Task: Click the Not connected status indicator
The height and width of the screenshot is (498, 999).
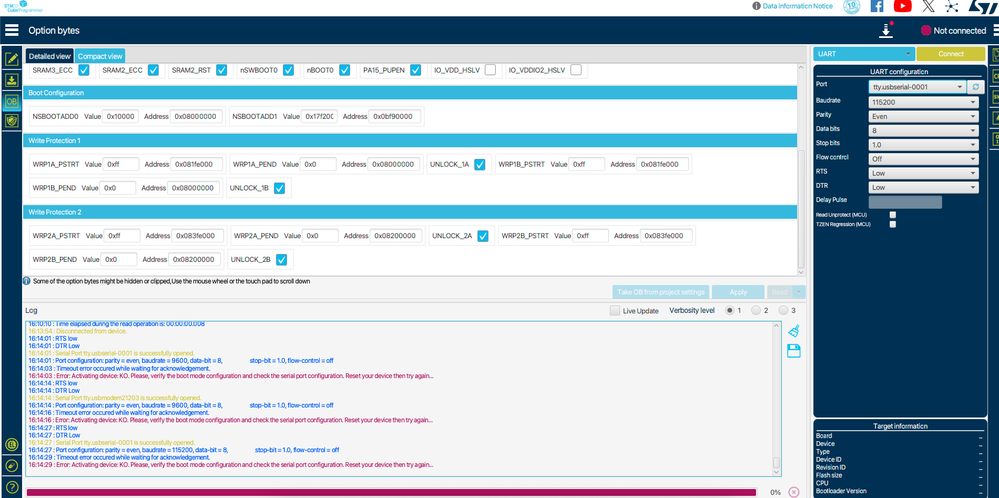Action: click(x=952, y=31)
